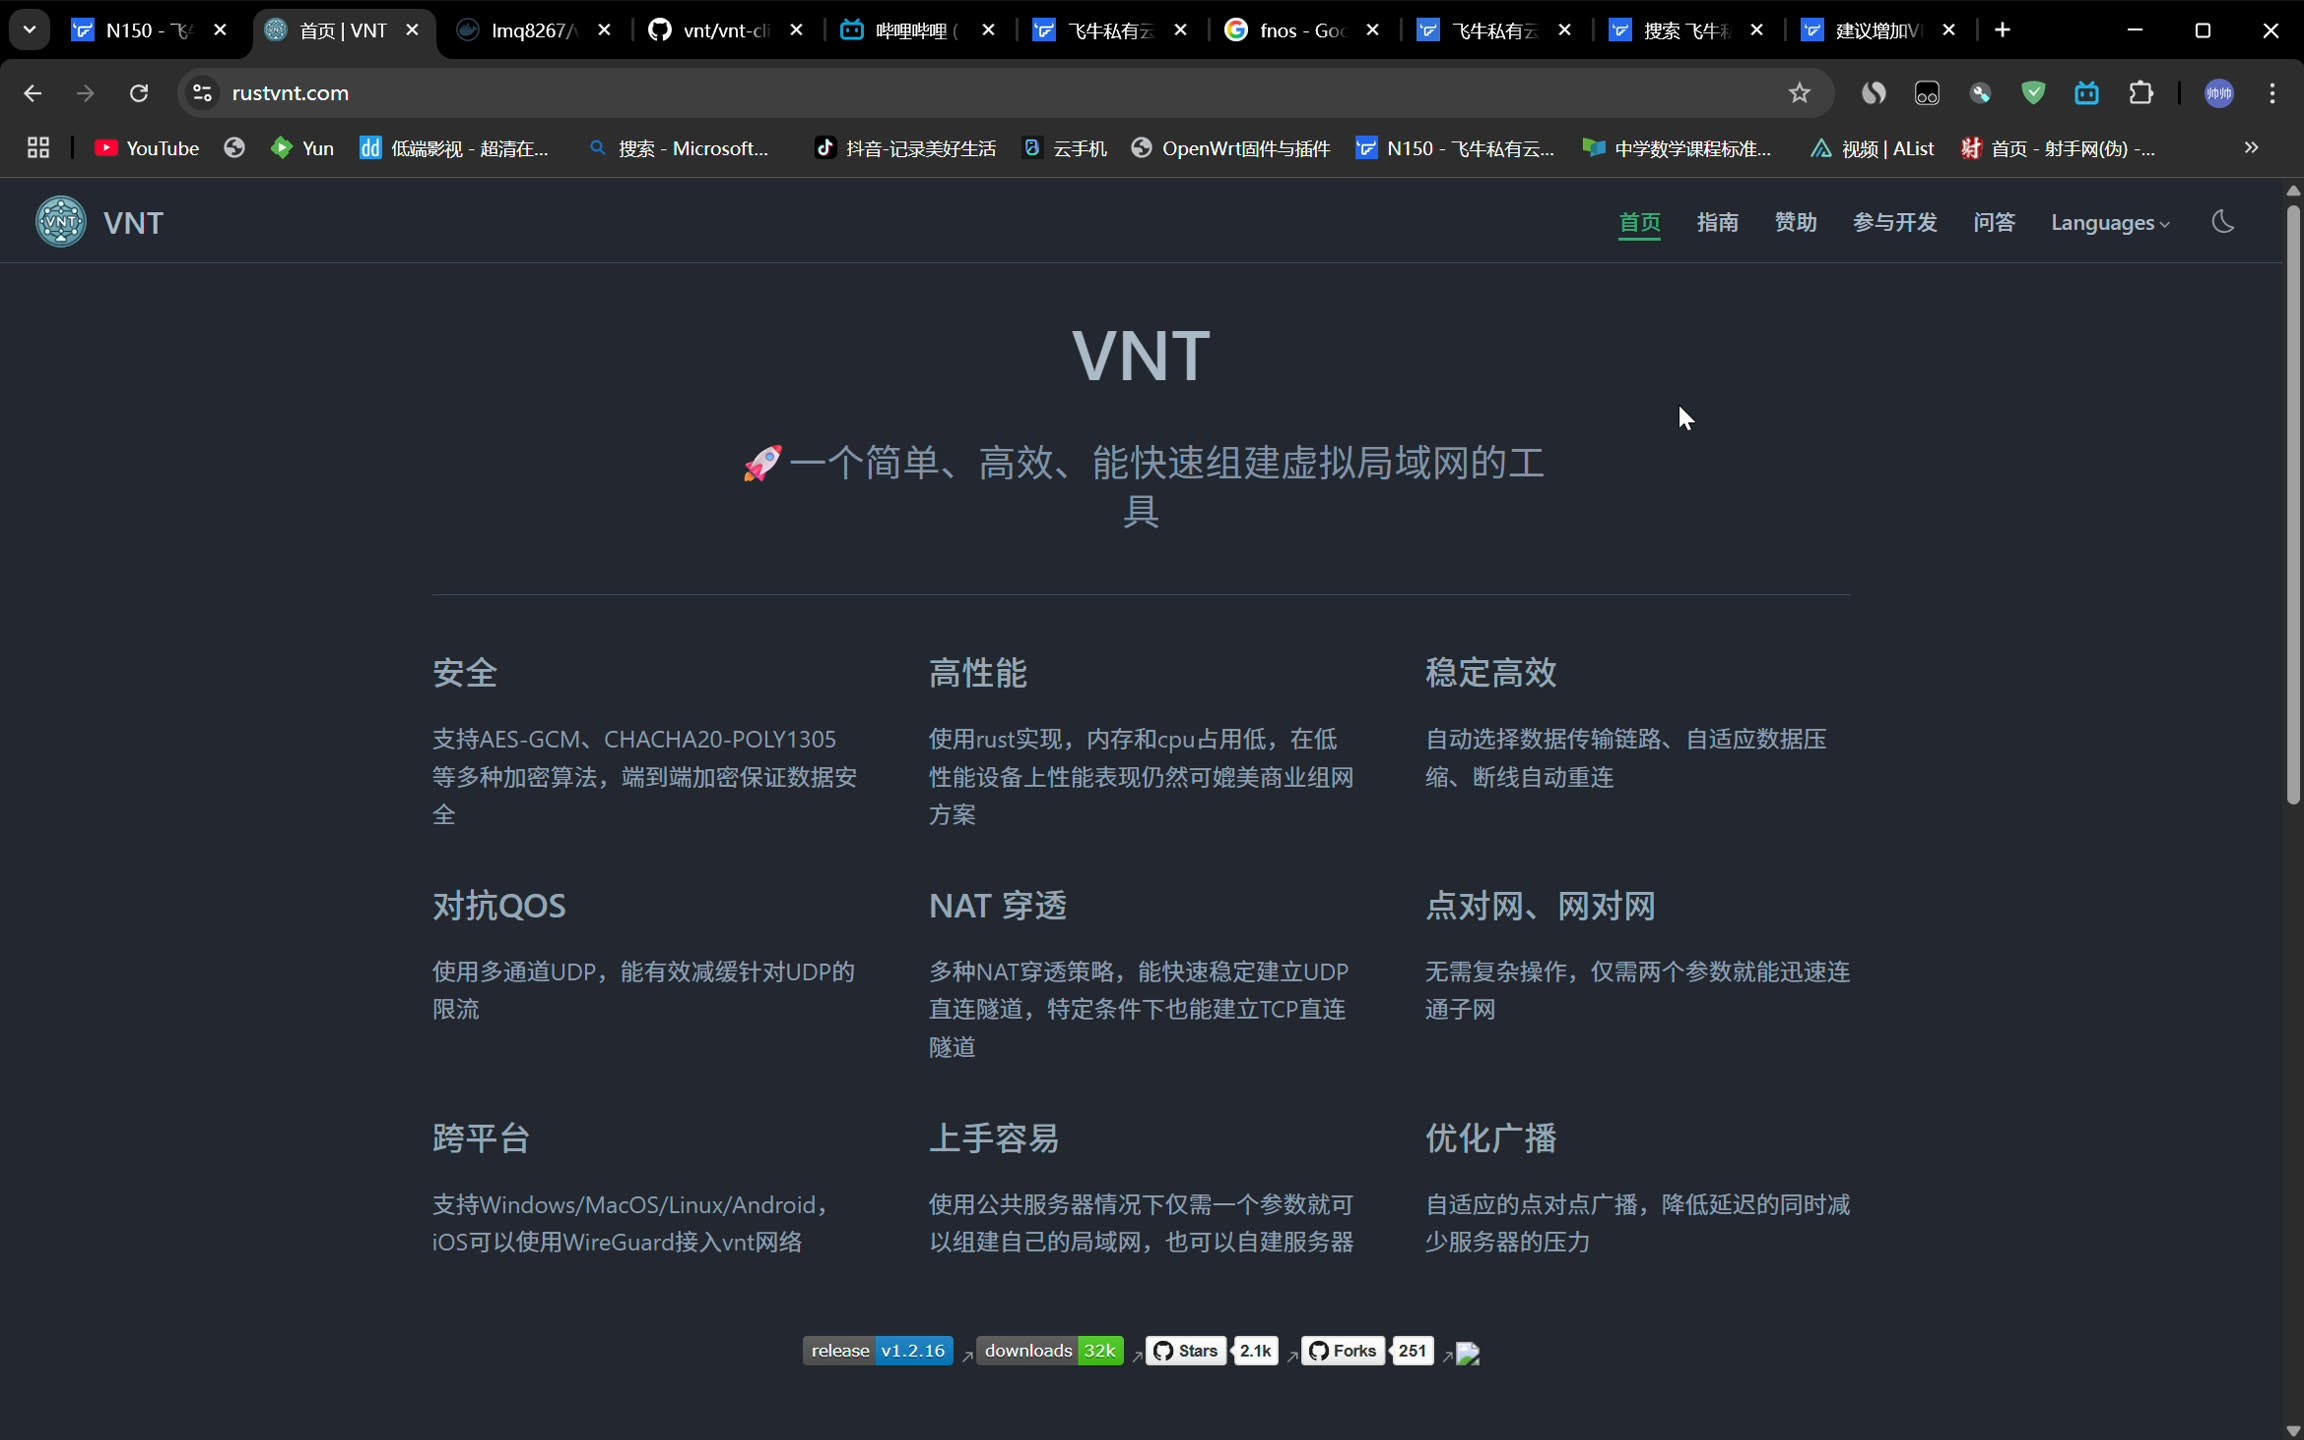Switch to the 搜索 飞牛 tab

[1686, 30]
